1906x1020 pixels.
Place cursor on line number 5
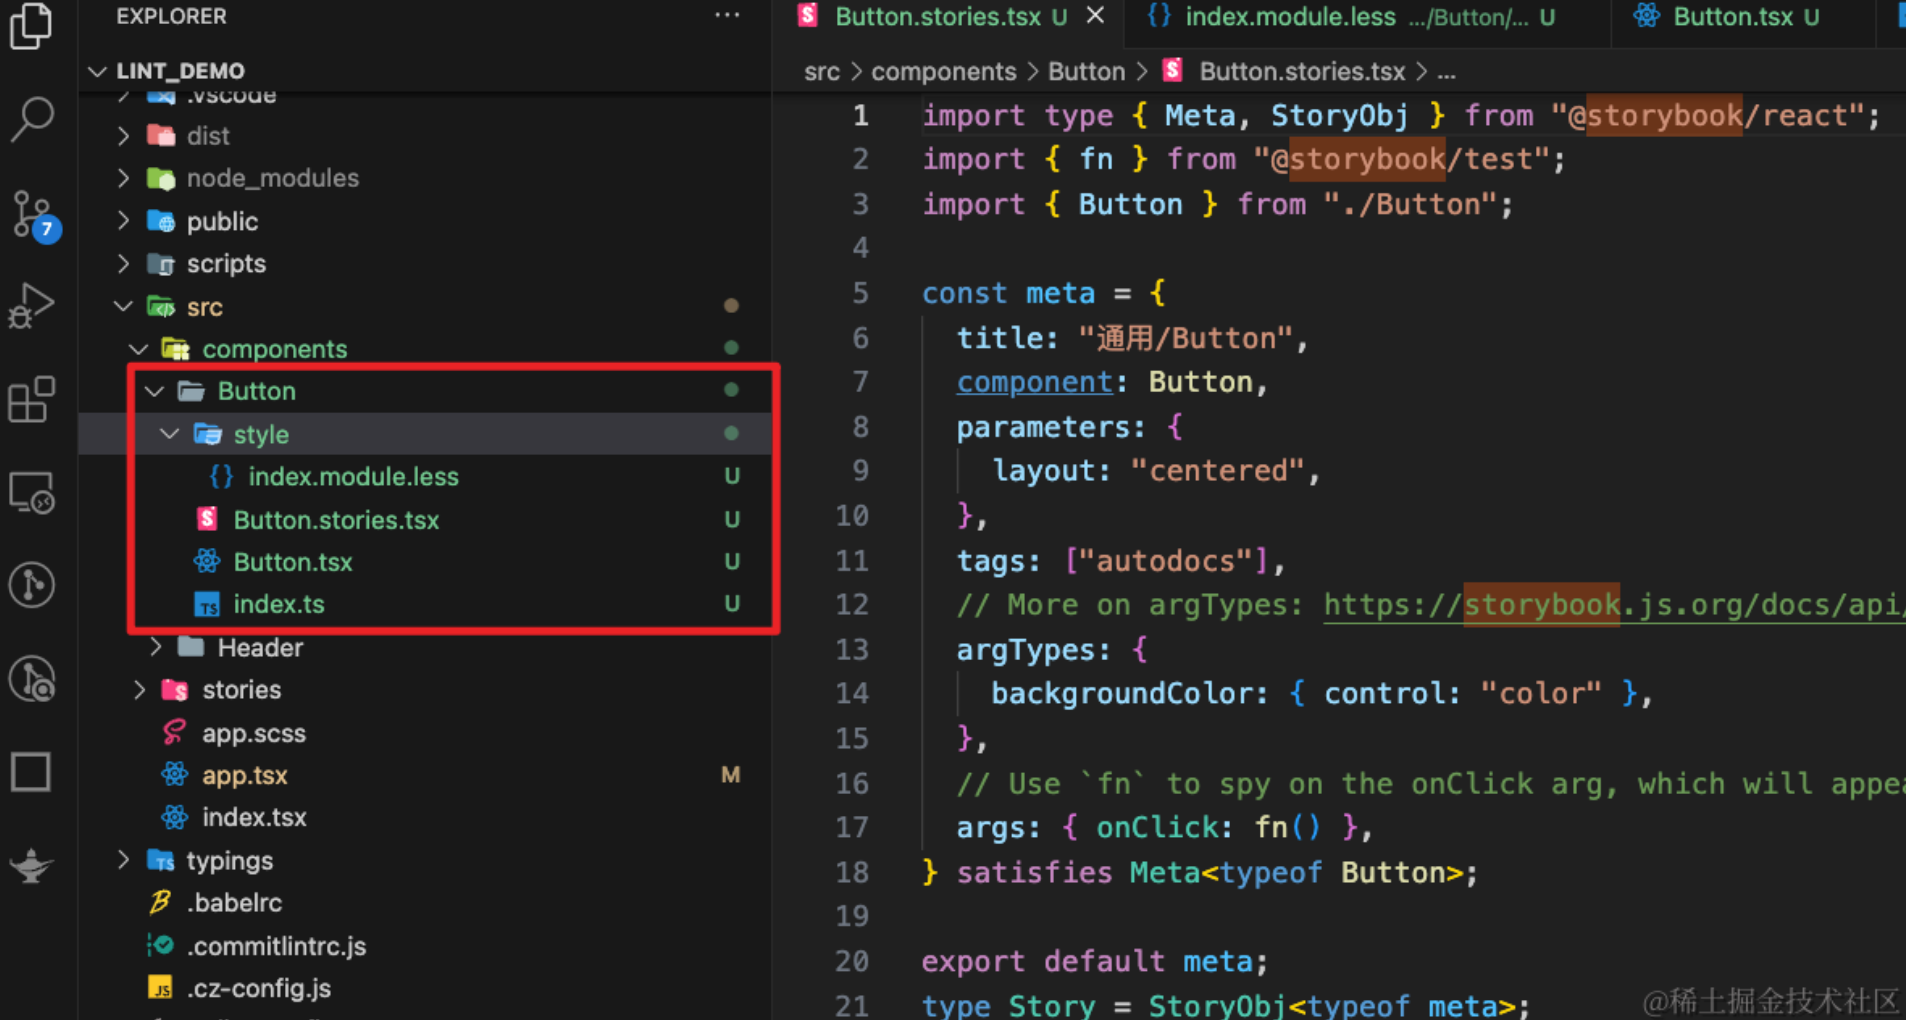point(861,293)
